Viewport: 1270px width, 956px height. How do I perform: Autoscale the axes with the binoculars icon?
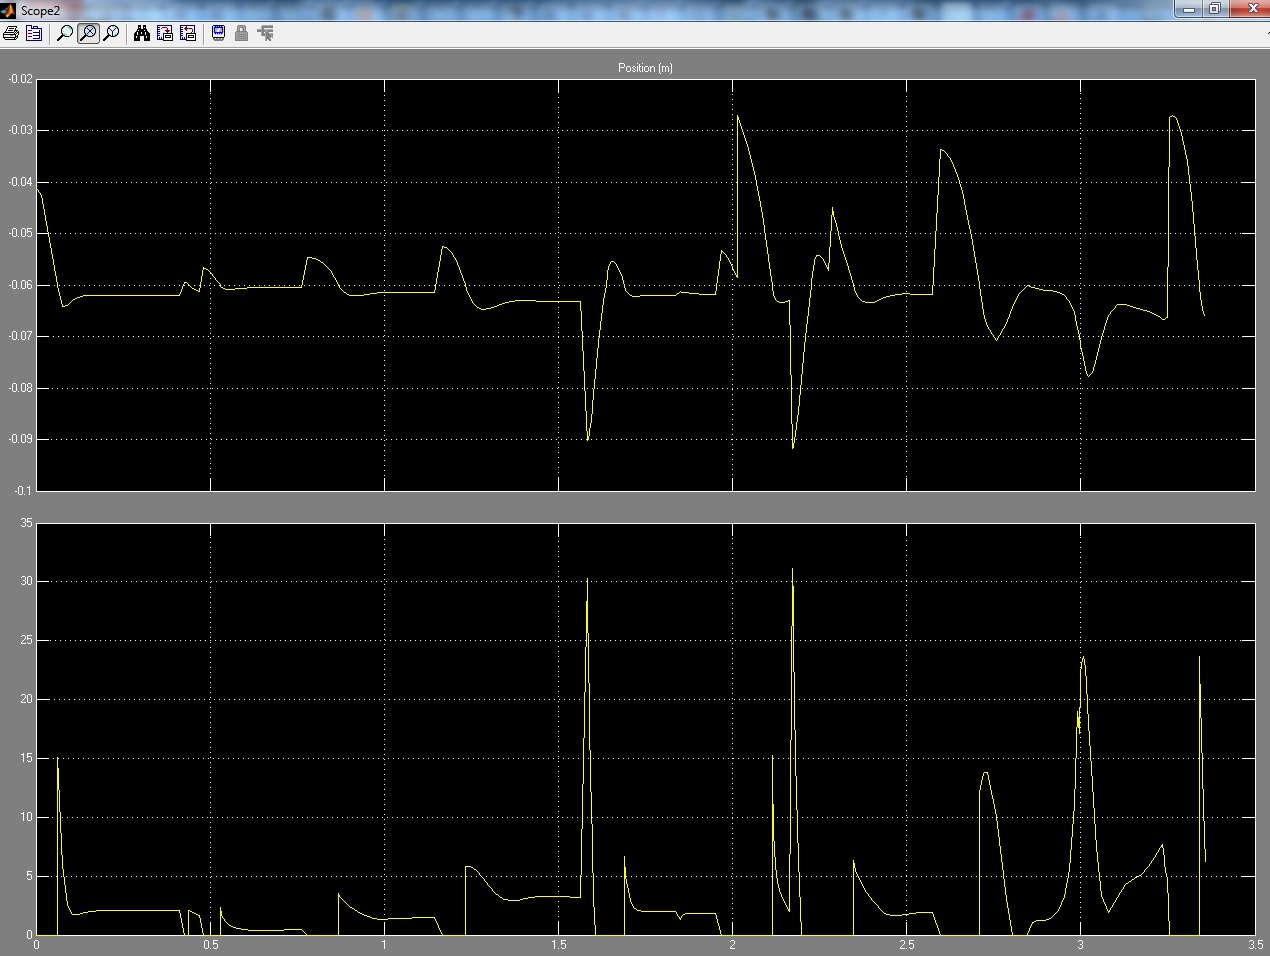click(142, 33)
